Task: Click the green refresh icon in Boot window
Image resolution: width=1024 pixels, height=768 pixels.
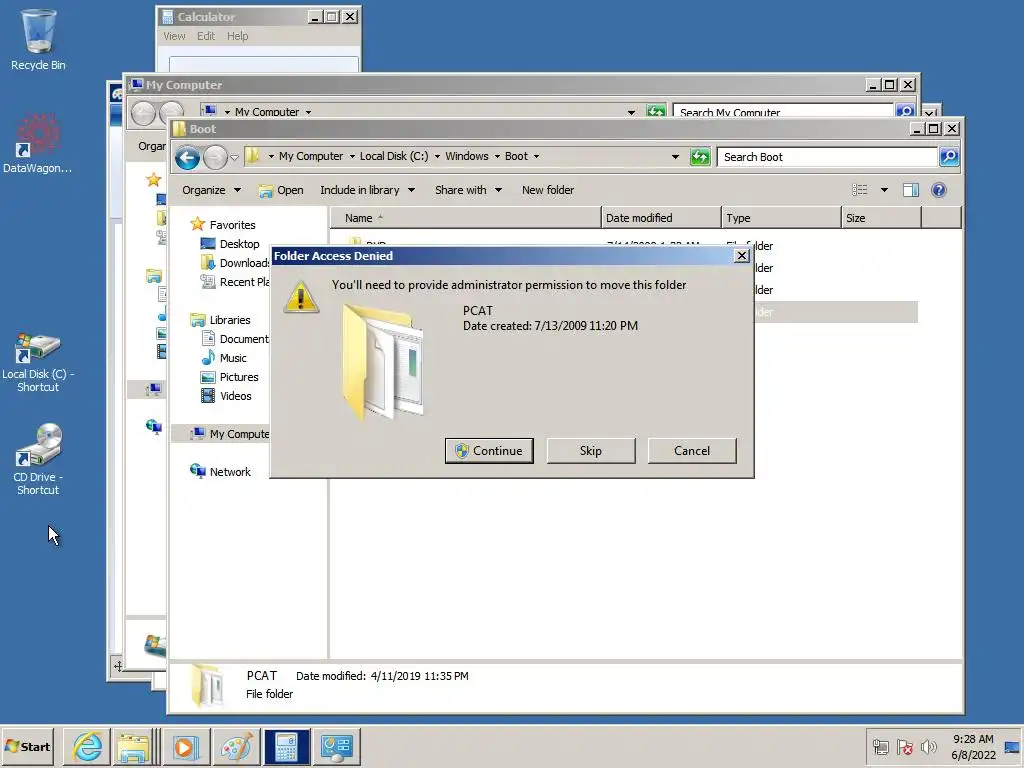Action: [699, 157]
